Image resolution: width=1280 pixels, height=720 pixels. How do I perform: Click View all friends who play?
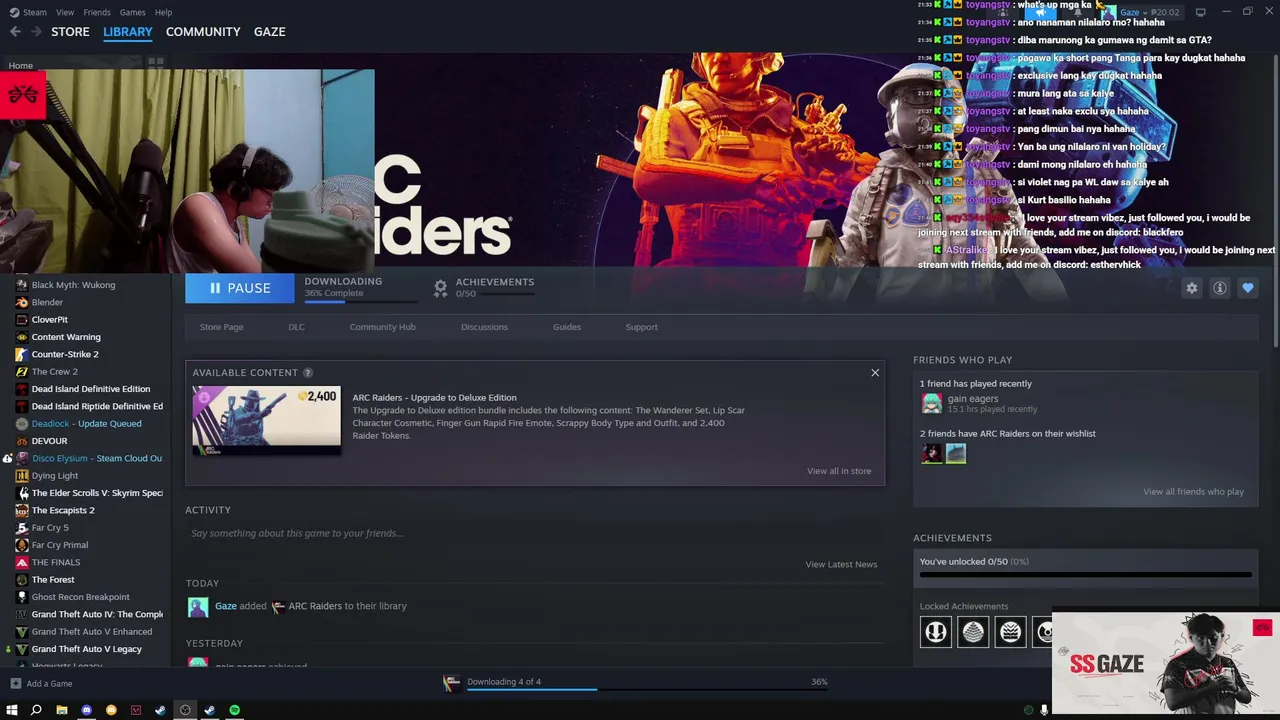coord(1193,492)
